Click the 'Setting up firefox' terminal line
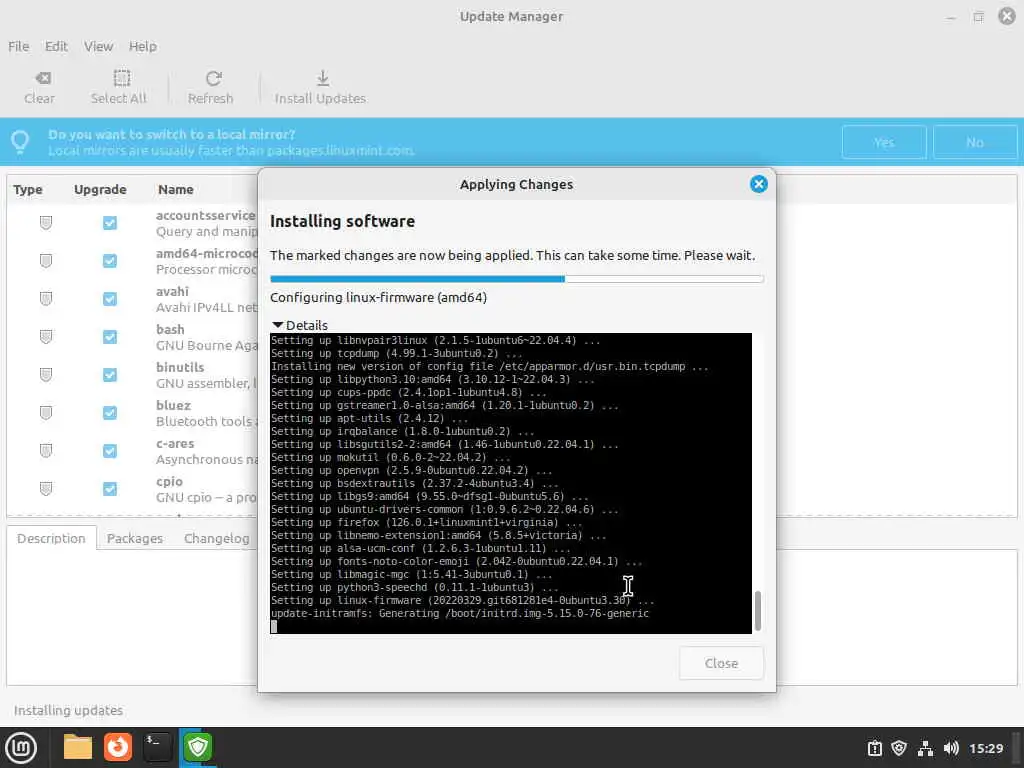Screen dimensions: 1024x768 click(426, 522)
